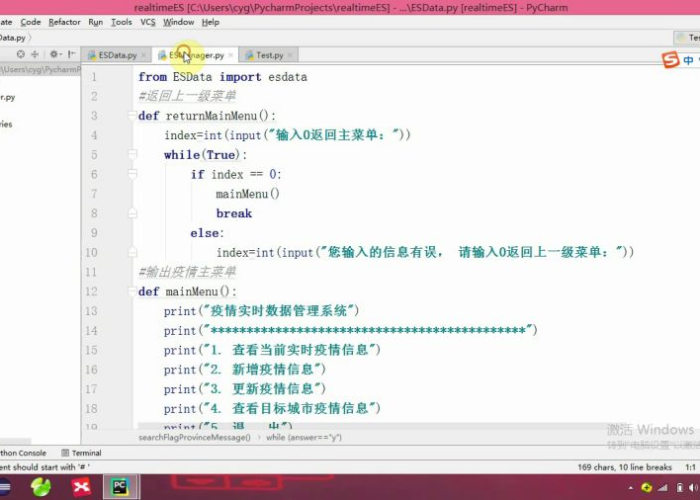Click the expand/collapse all icon in Project panel

35,54
